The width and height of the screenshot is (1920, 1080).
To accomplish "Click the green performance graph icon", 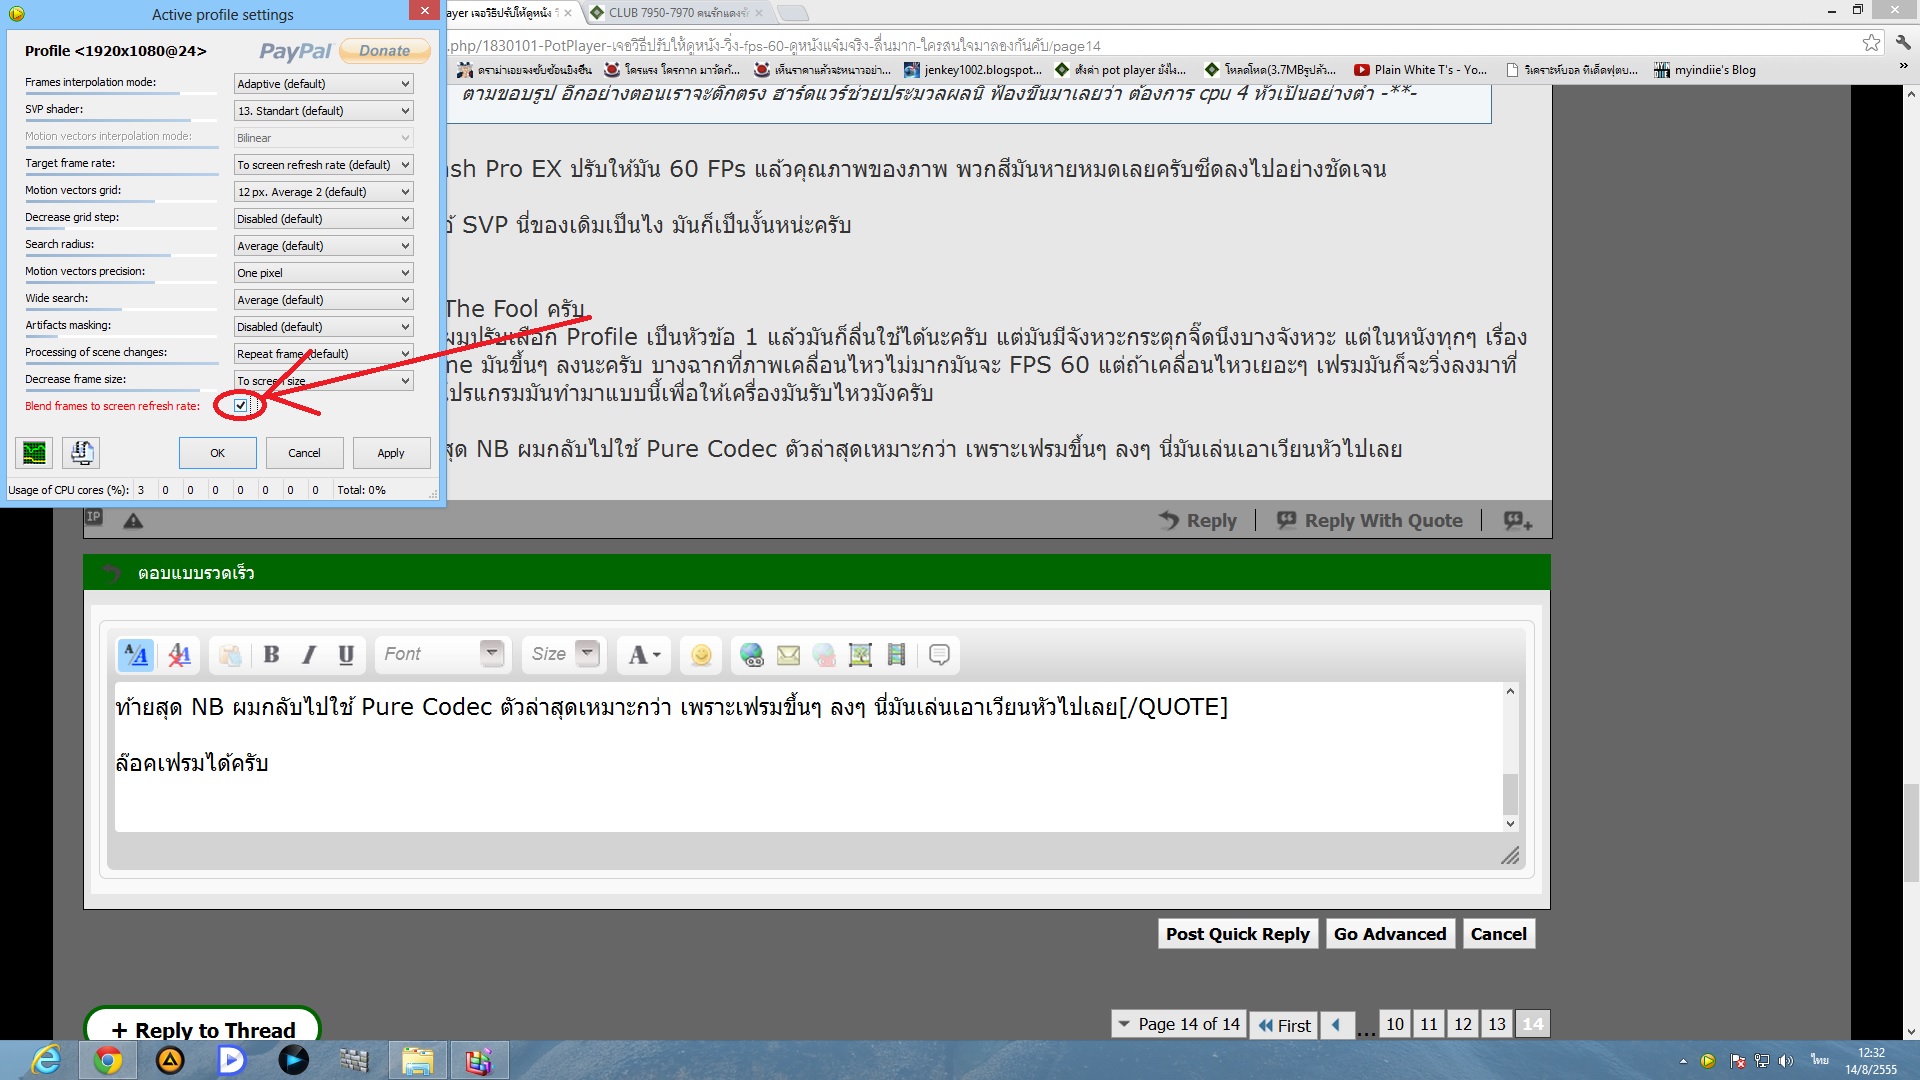I will click(x=34, y=453).
